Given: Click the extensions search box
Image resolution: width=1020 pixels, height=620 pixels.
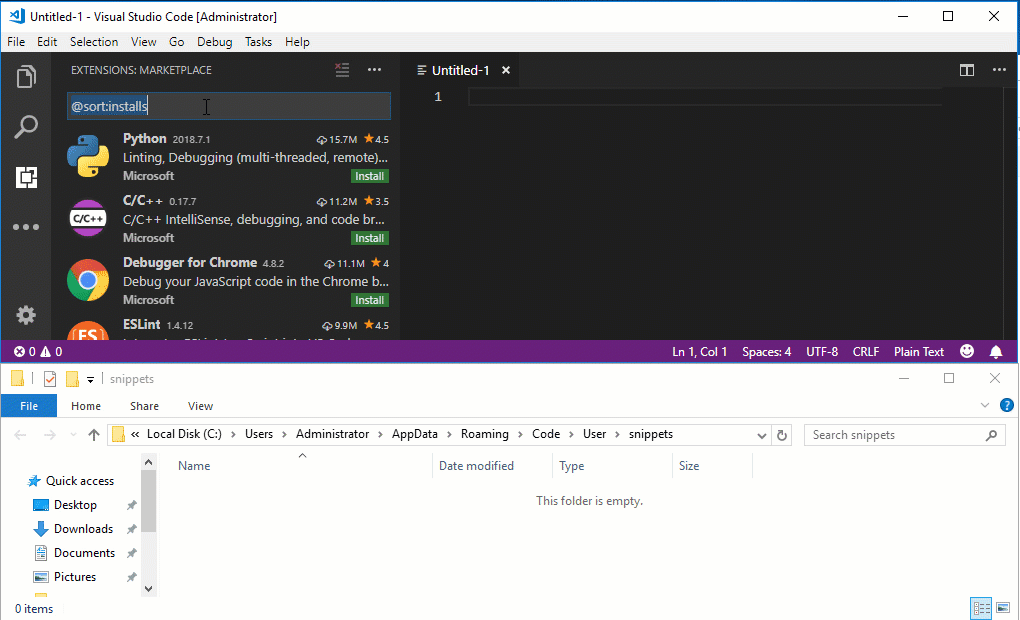Looking at the screenshot, I should [229, 106].
